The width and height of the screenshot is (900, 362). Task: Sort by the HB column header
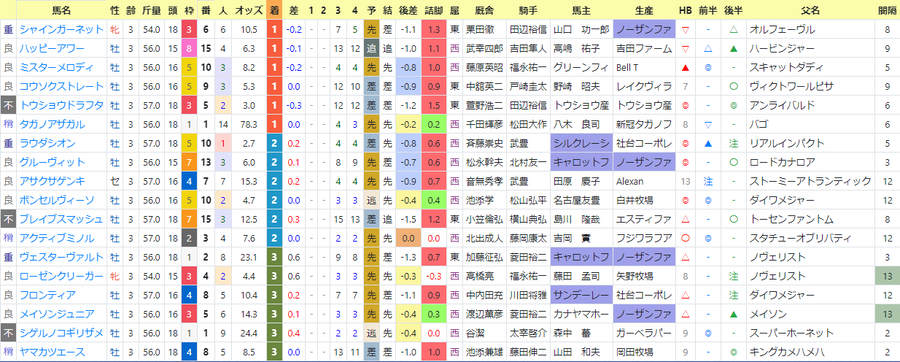(x=685, y=10)
